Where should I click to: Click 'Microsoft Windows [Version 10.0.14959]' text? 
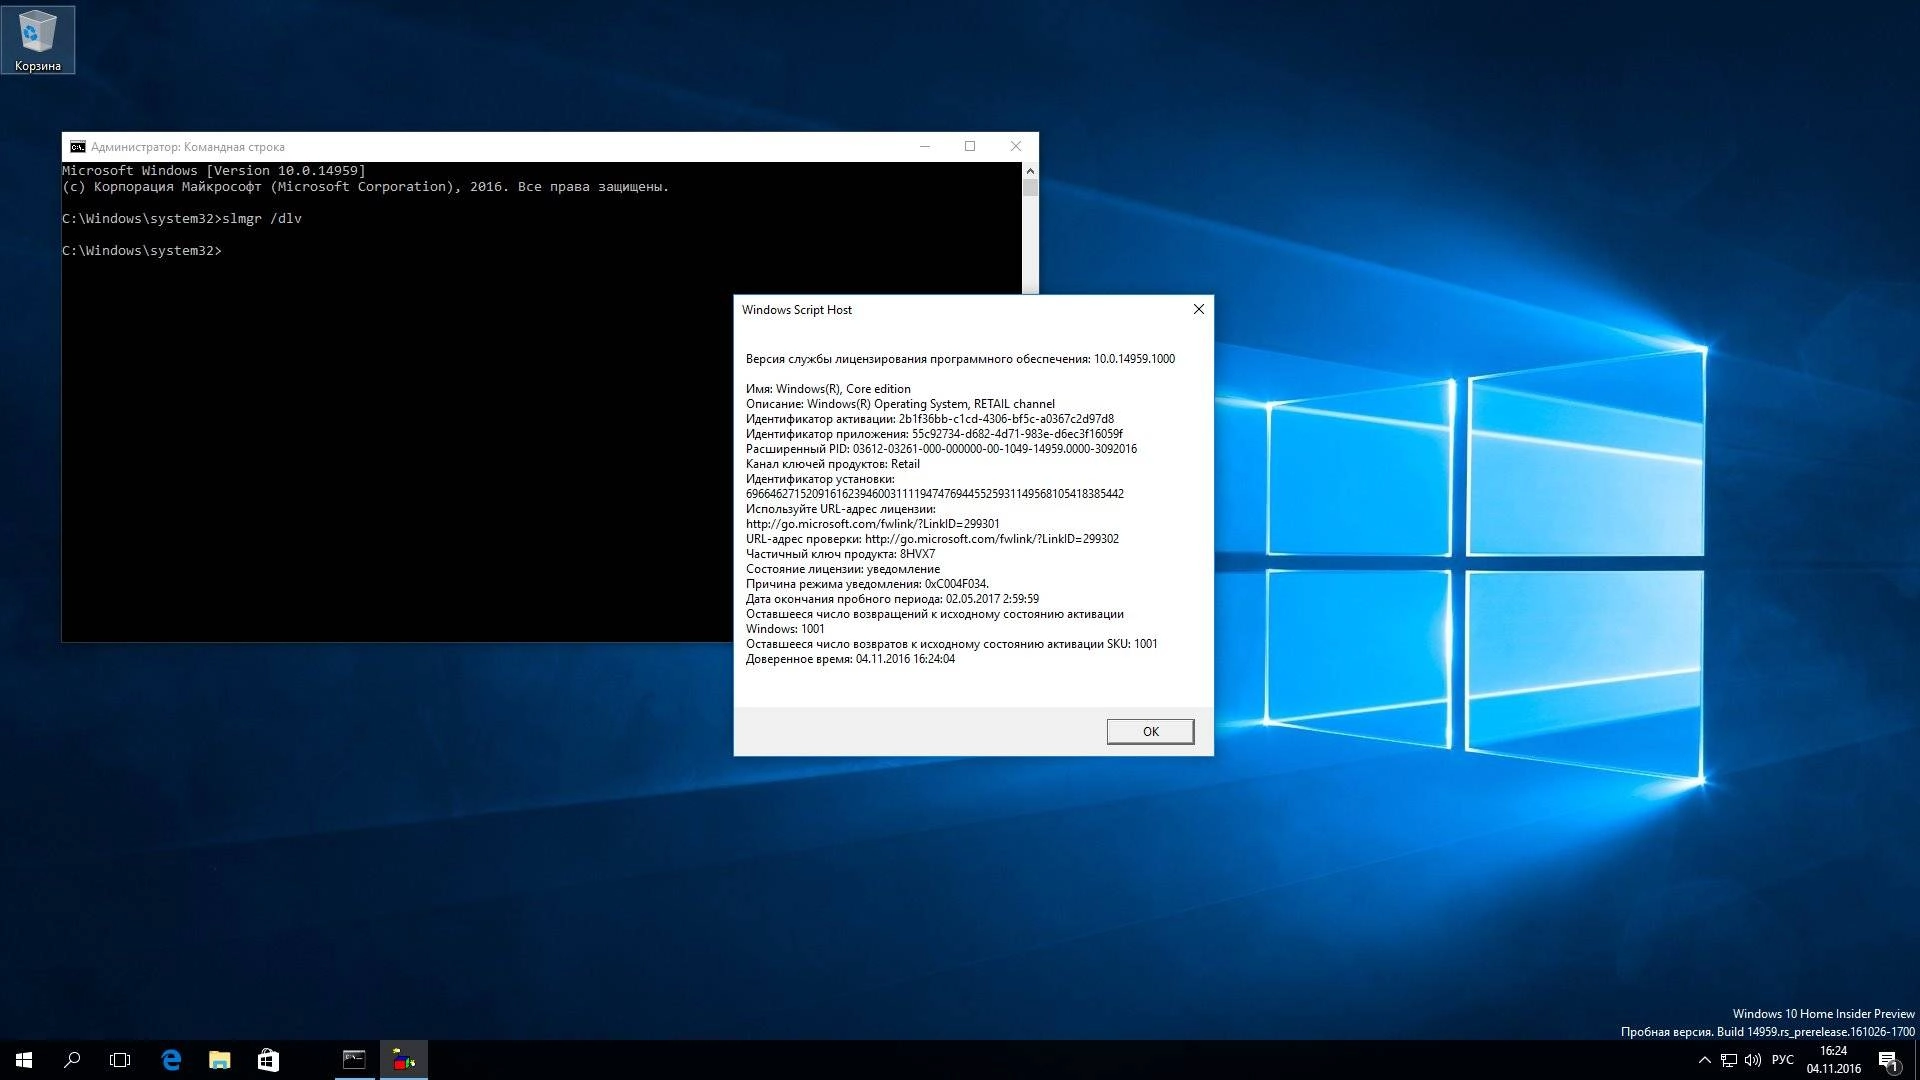[x=214, y=171]
